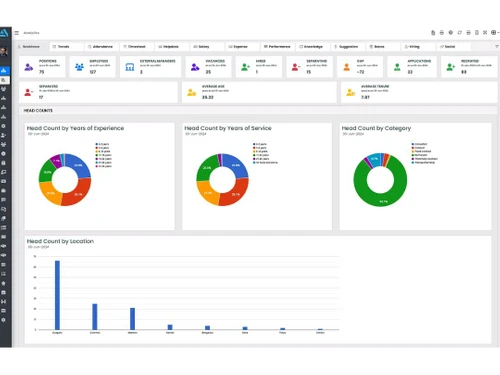Click the Positions value 75
Viewport: 500px width, 375px height.
coord(41,72)
